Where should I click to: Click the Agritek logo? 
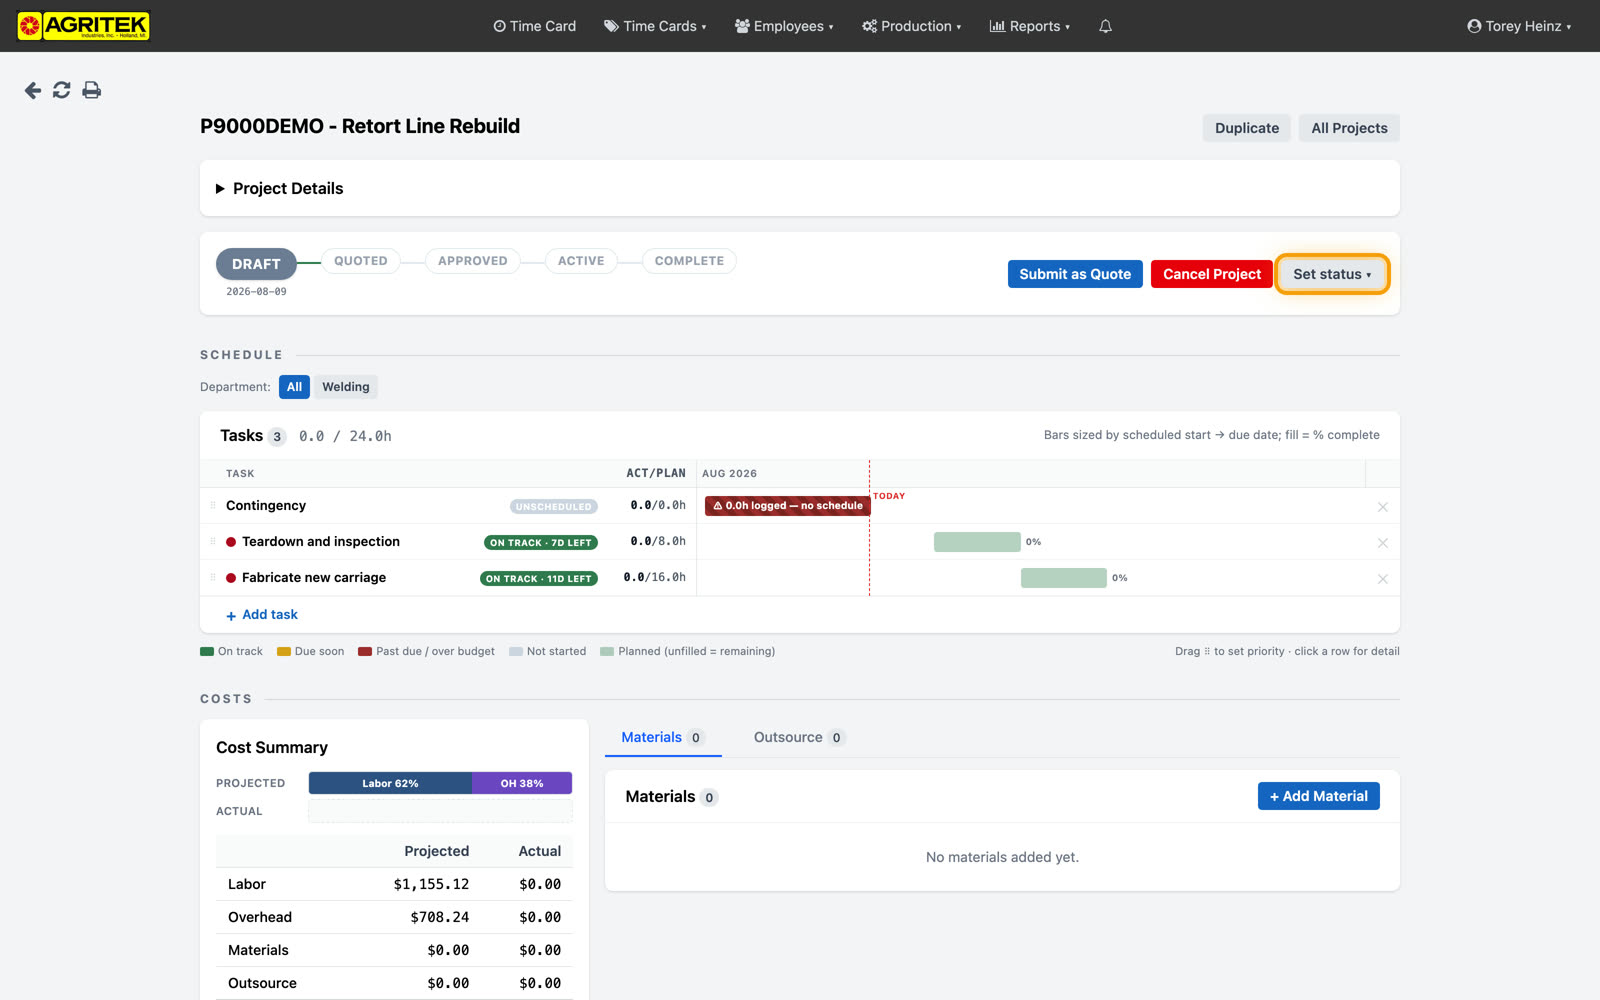click(84, 26)
